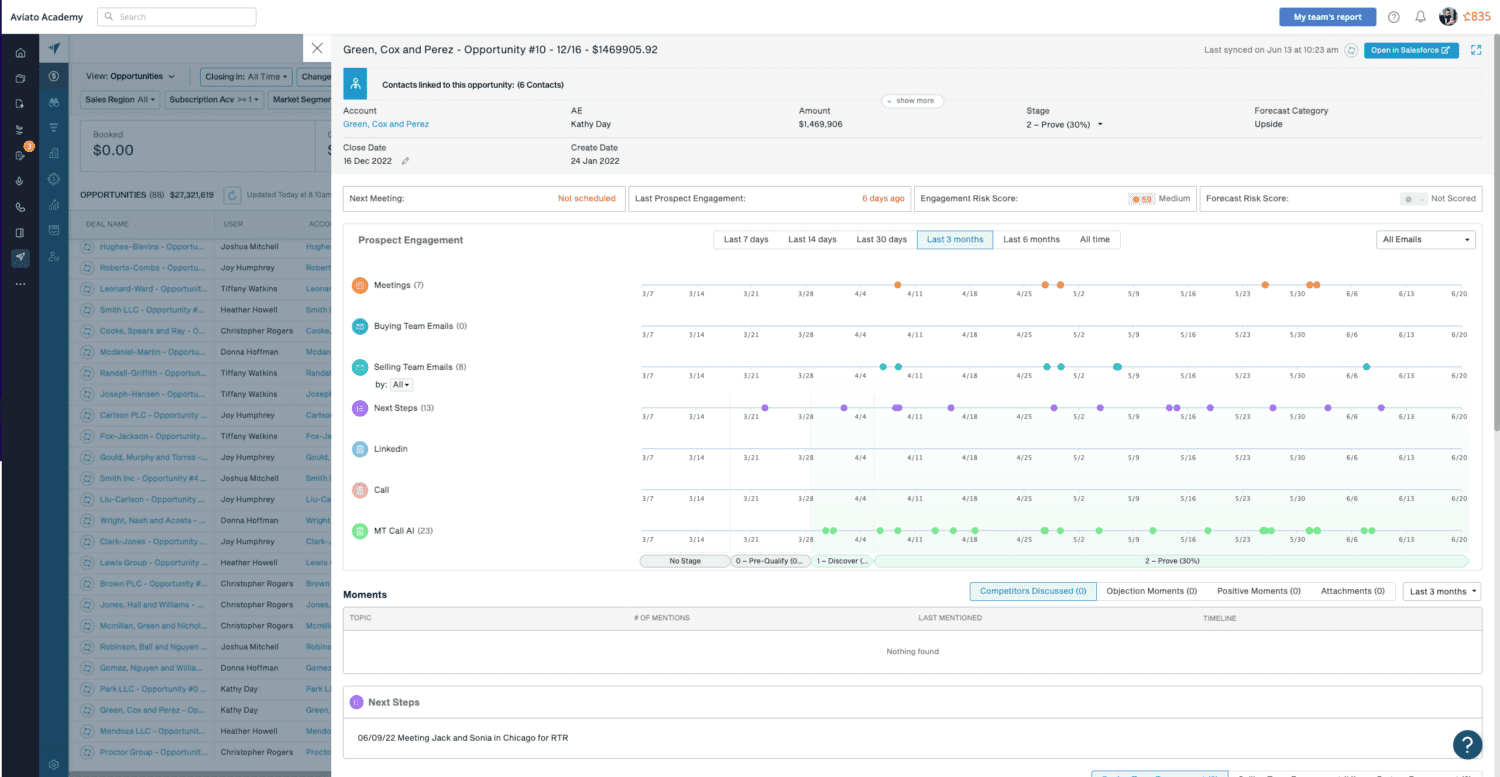Click the notifications bell icon
This screenshot has height=777, width=1500.
click(1420, 17)
